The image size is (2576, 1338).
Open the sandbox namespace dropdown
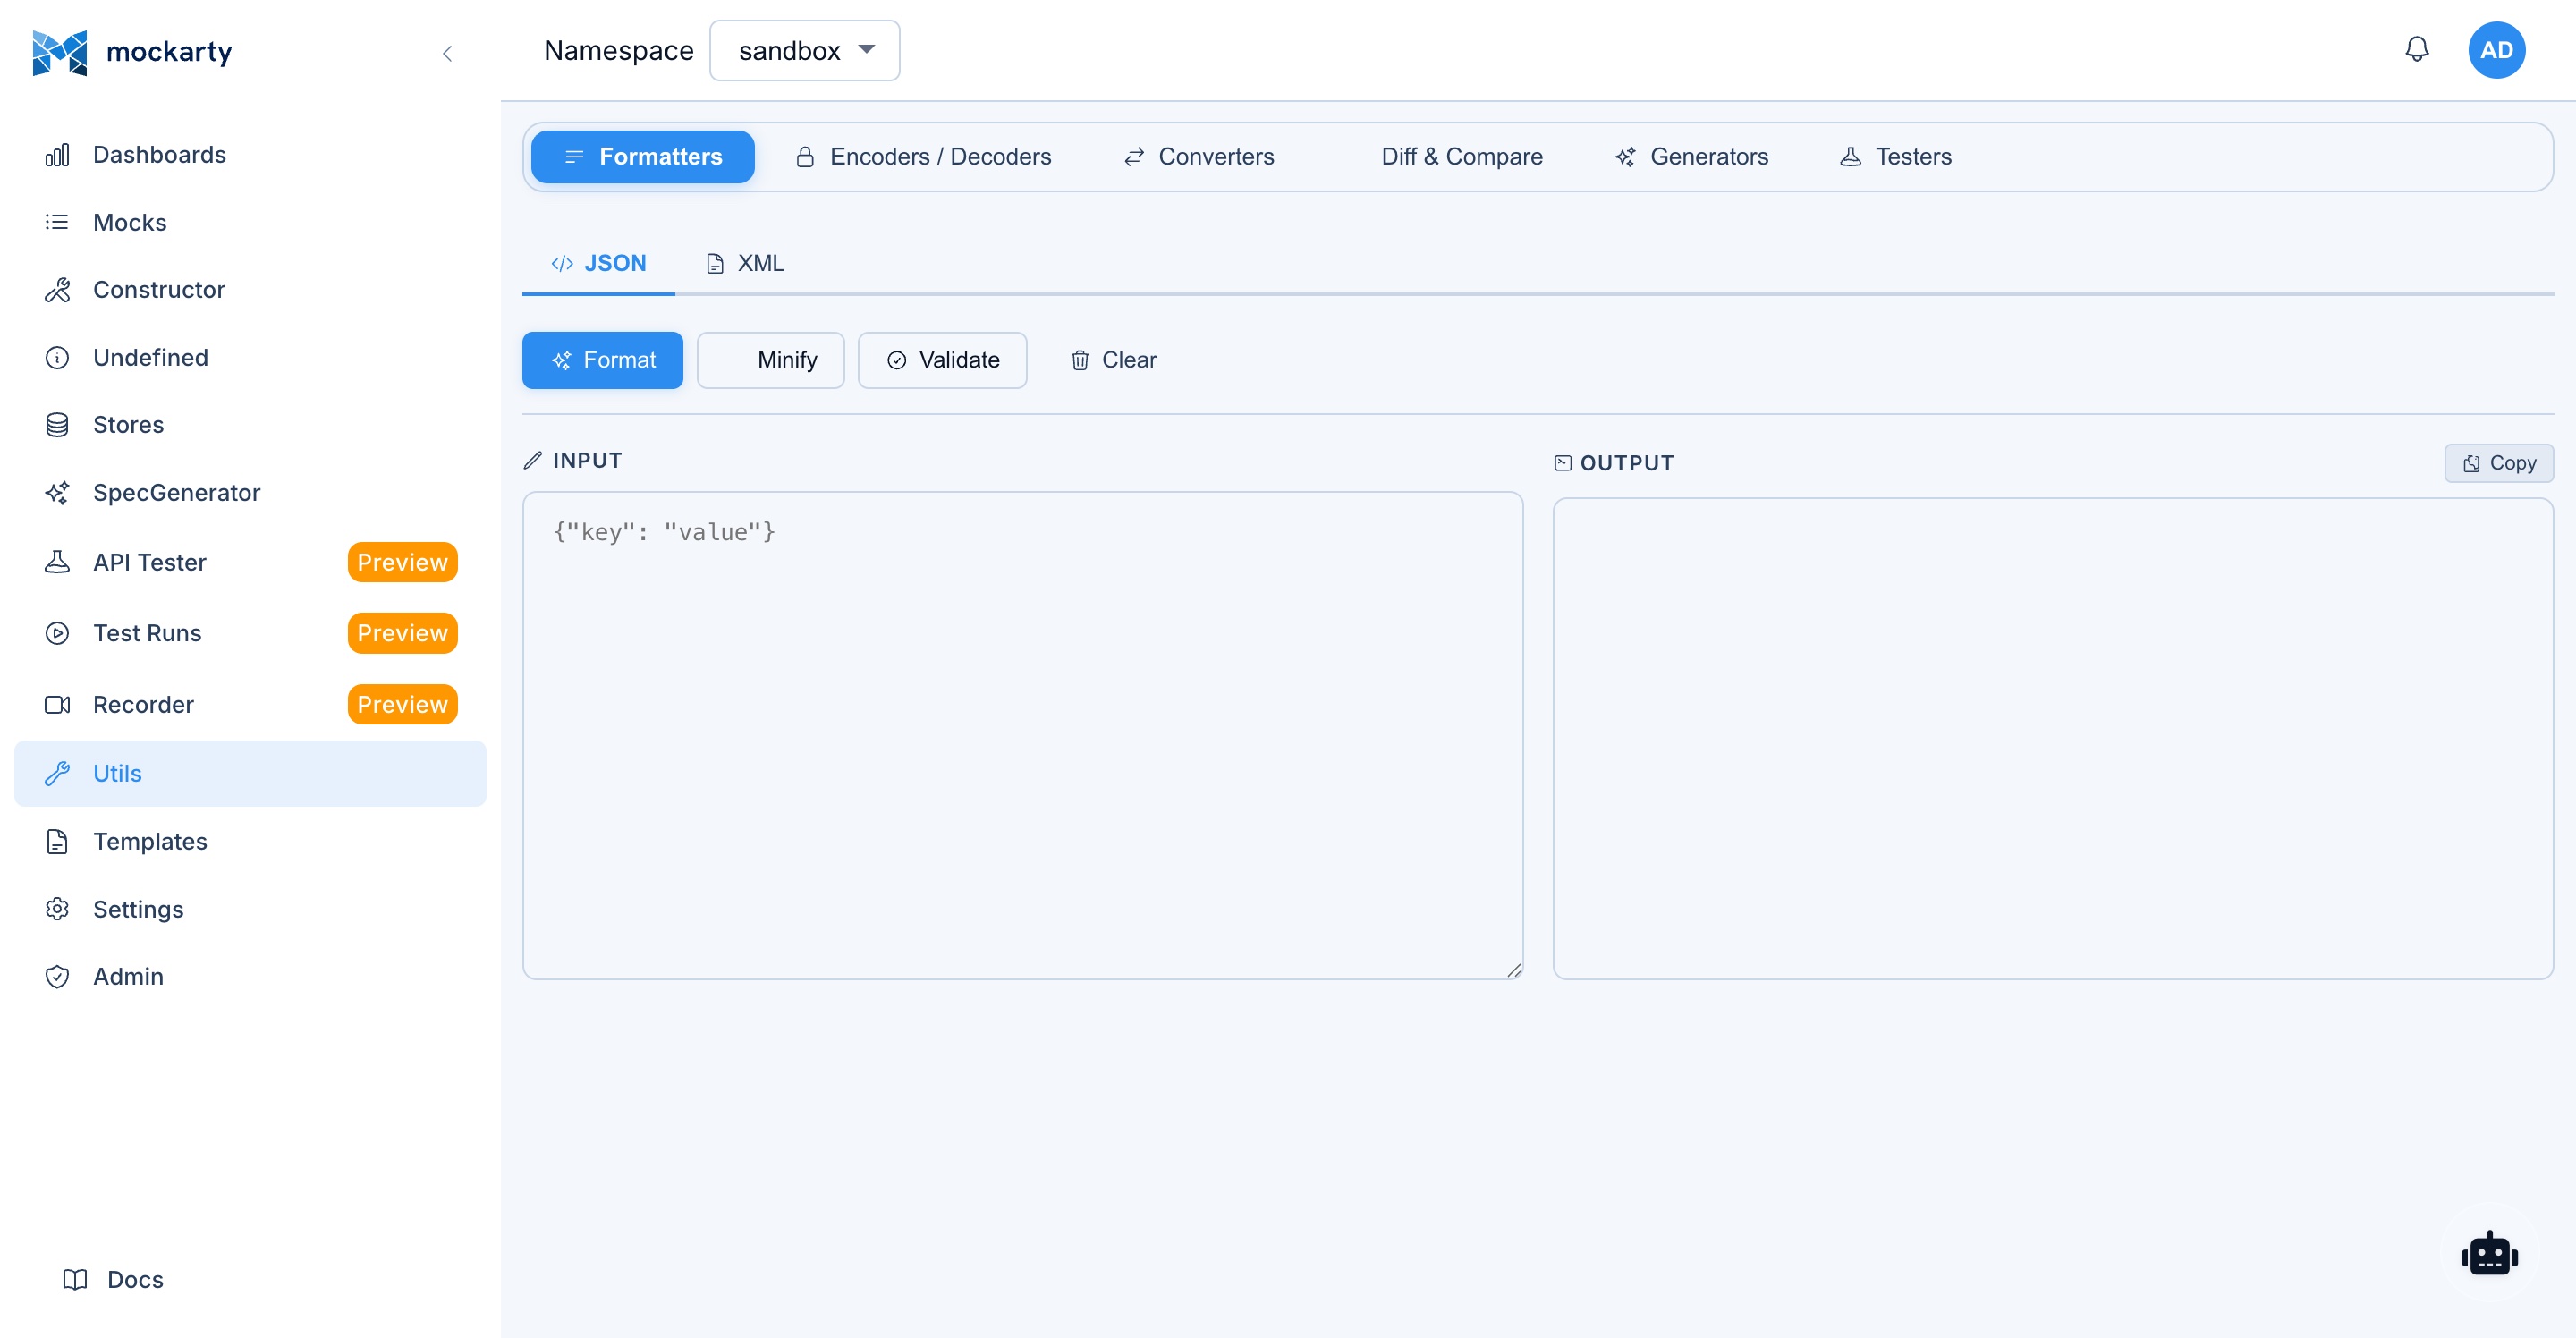804,51
